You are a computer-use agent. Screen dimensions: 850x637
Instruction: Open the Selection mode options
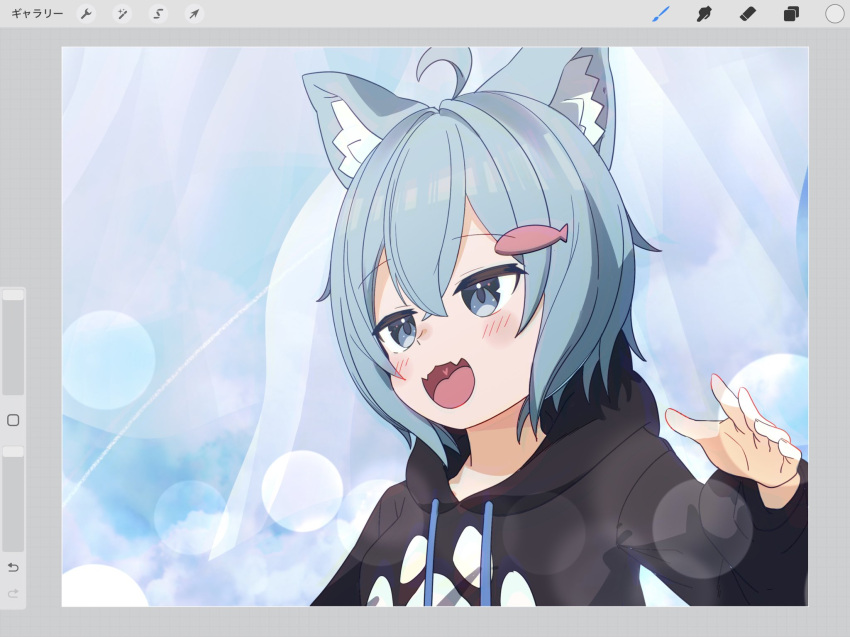(157, 13)
